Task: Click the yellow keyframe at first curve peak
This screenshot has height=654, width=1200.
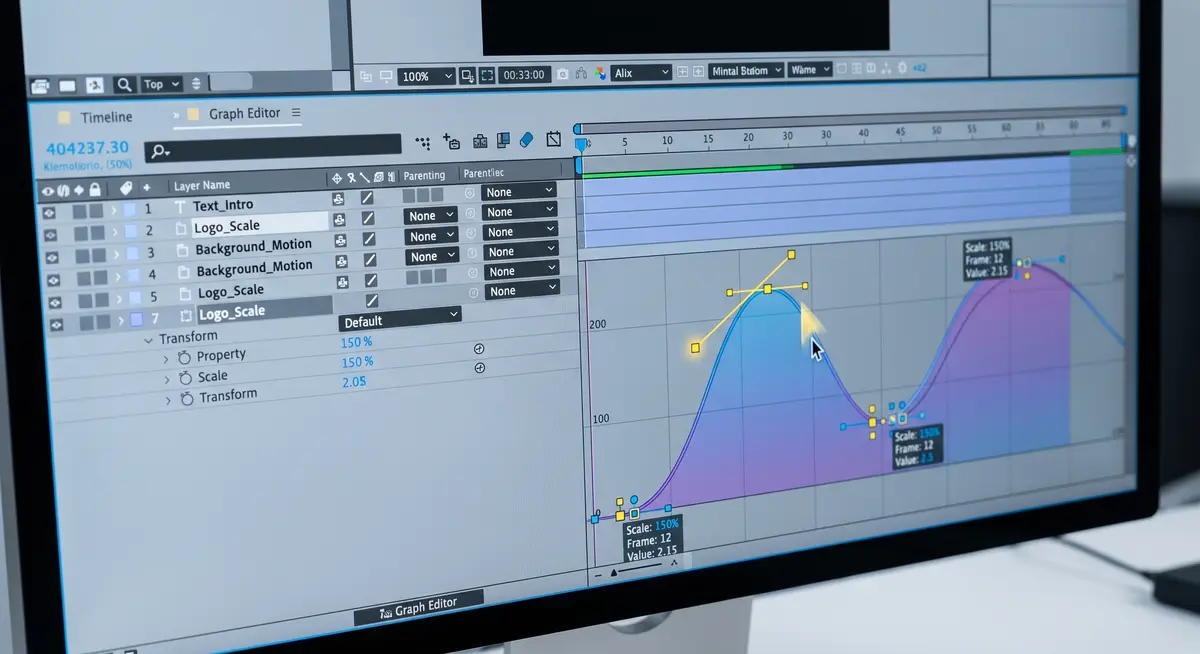Action: [x=768, y=288]
